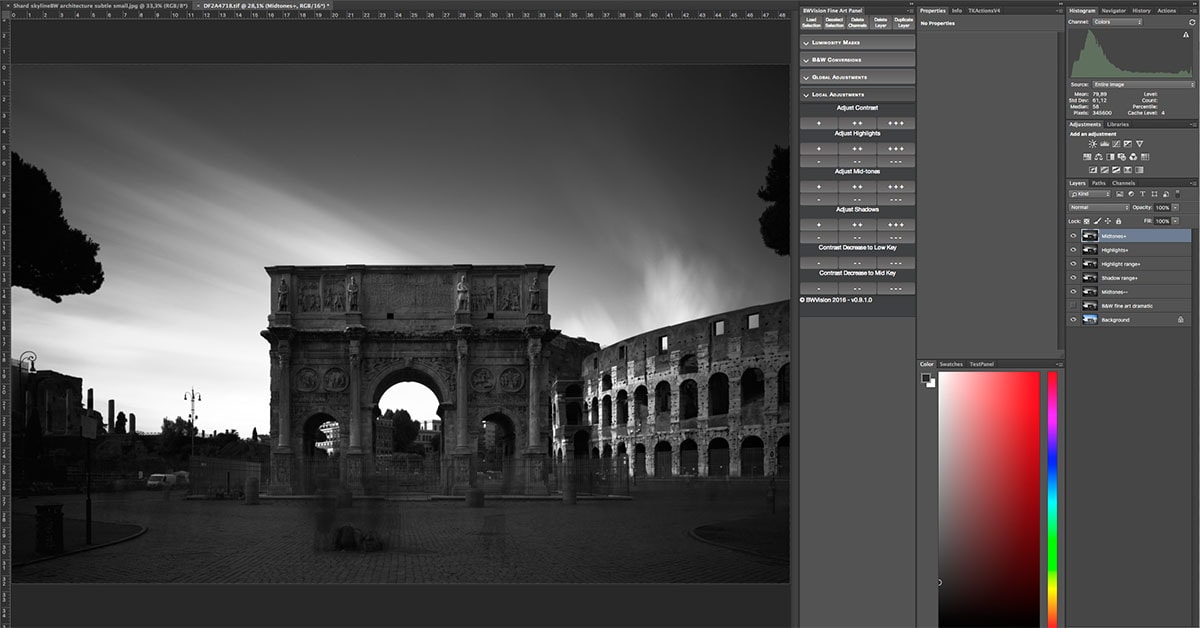Toggle visibility of the Background layer
The width and height of the screenshot is (1200, 628).
point(1073,320)
